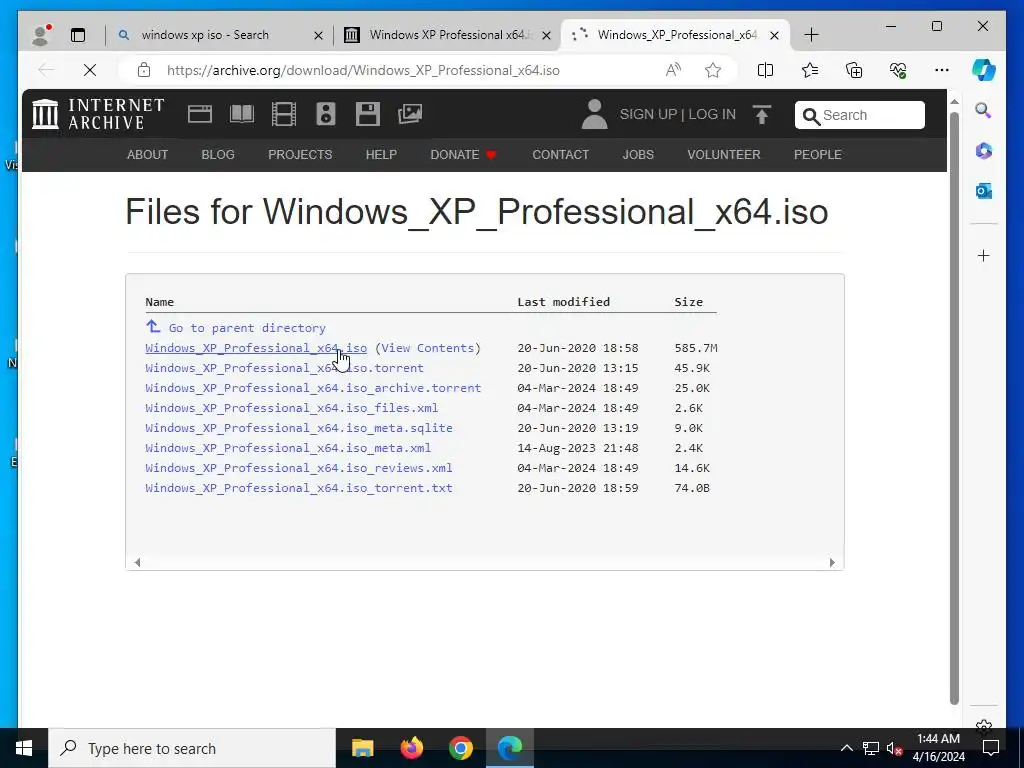Viewport: 1024px width, 768px height.
Task: Open Windows_XP_Professional_x64.iso.torrent link
Action: [x=284, y=368]
